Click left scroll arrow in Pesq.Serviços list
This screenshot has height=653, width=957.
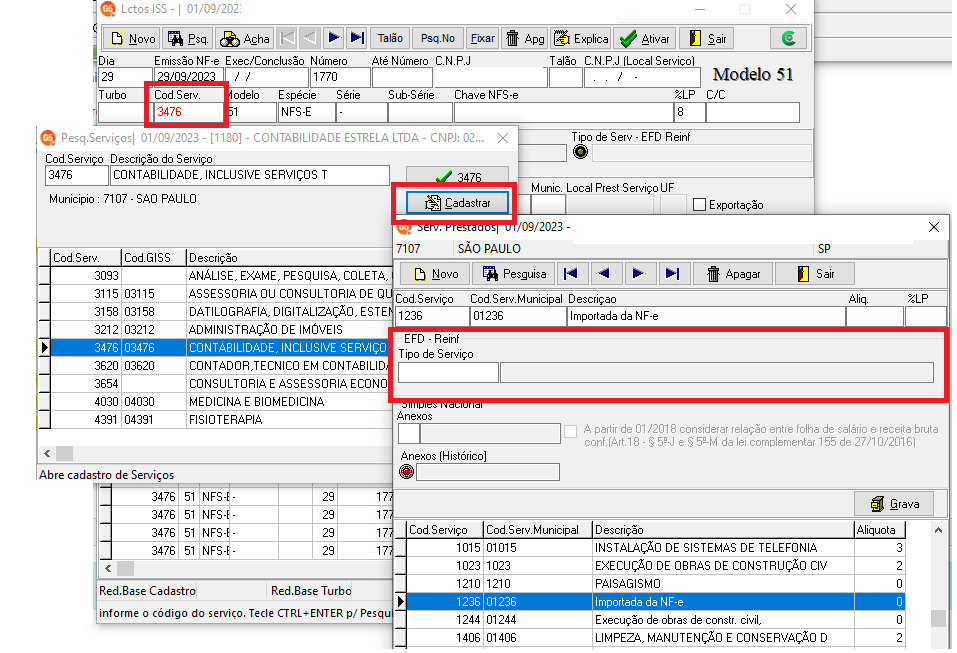(47, 453)
